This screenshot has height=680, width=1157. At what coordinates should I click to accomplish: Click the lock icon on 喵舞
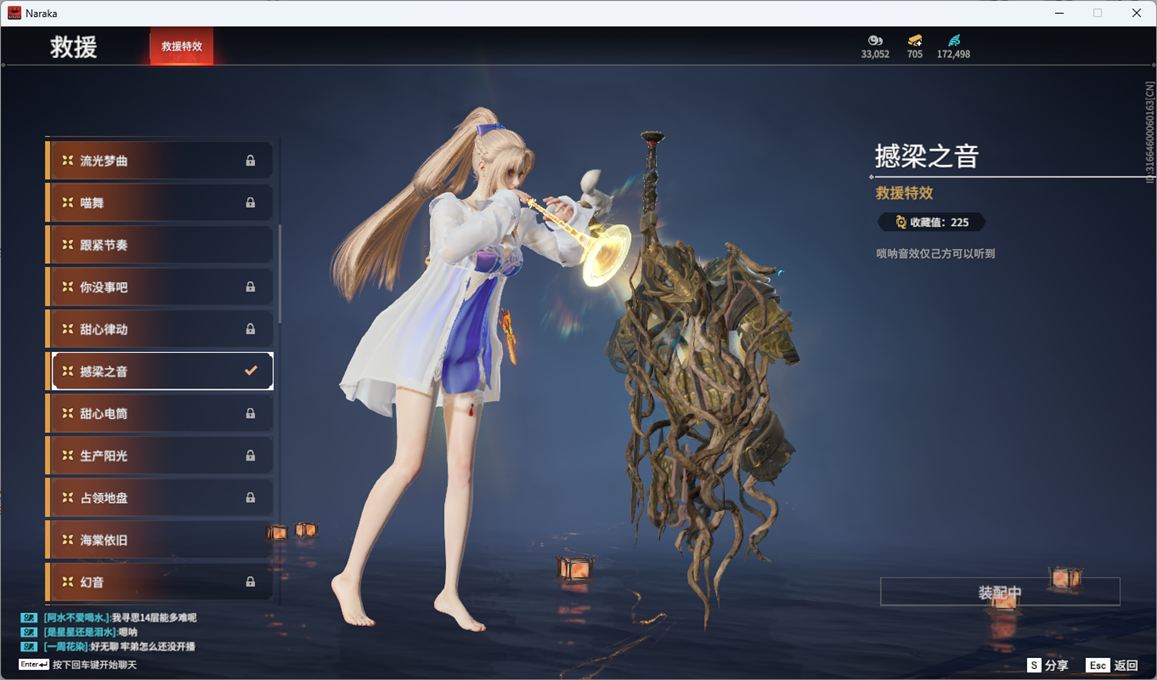250,202
